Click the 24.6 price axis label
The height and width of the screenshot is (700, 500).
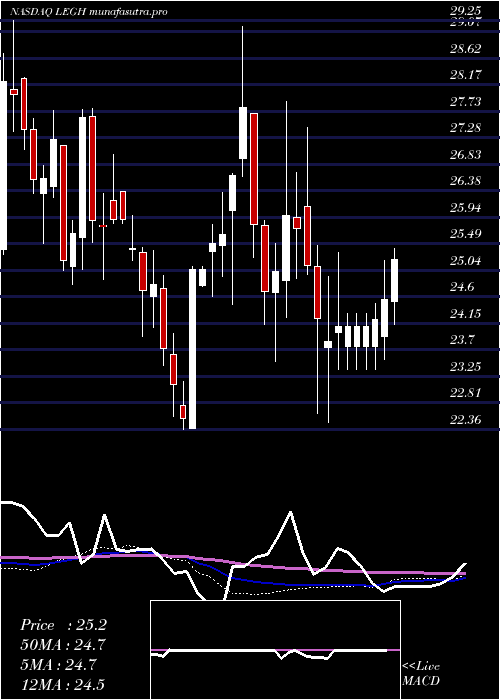pyautogui.click(x=462, y=287)
